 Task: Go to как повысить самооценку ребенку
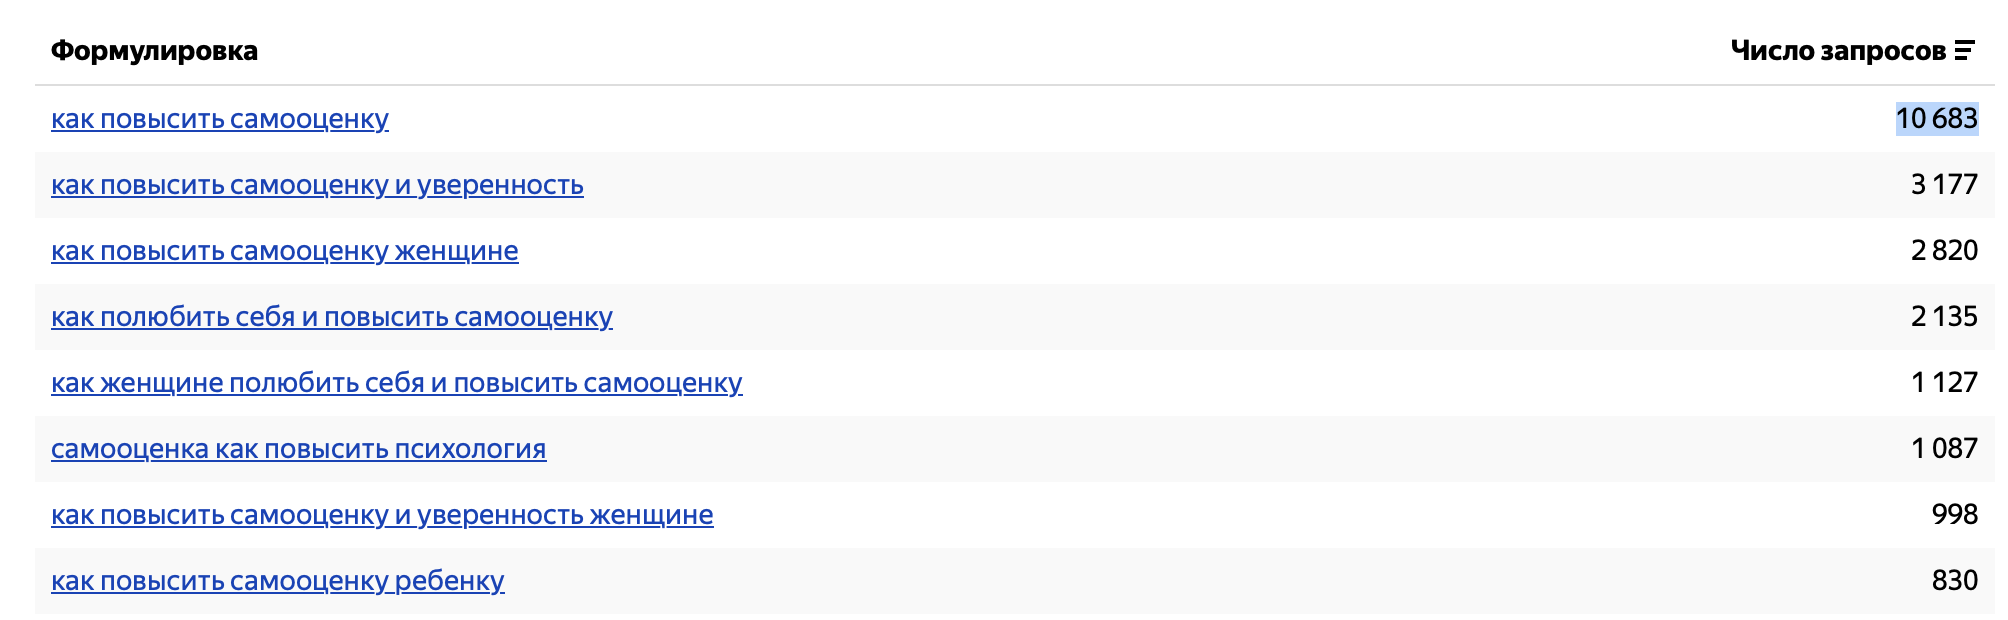coord(278,581)
